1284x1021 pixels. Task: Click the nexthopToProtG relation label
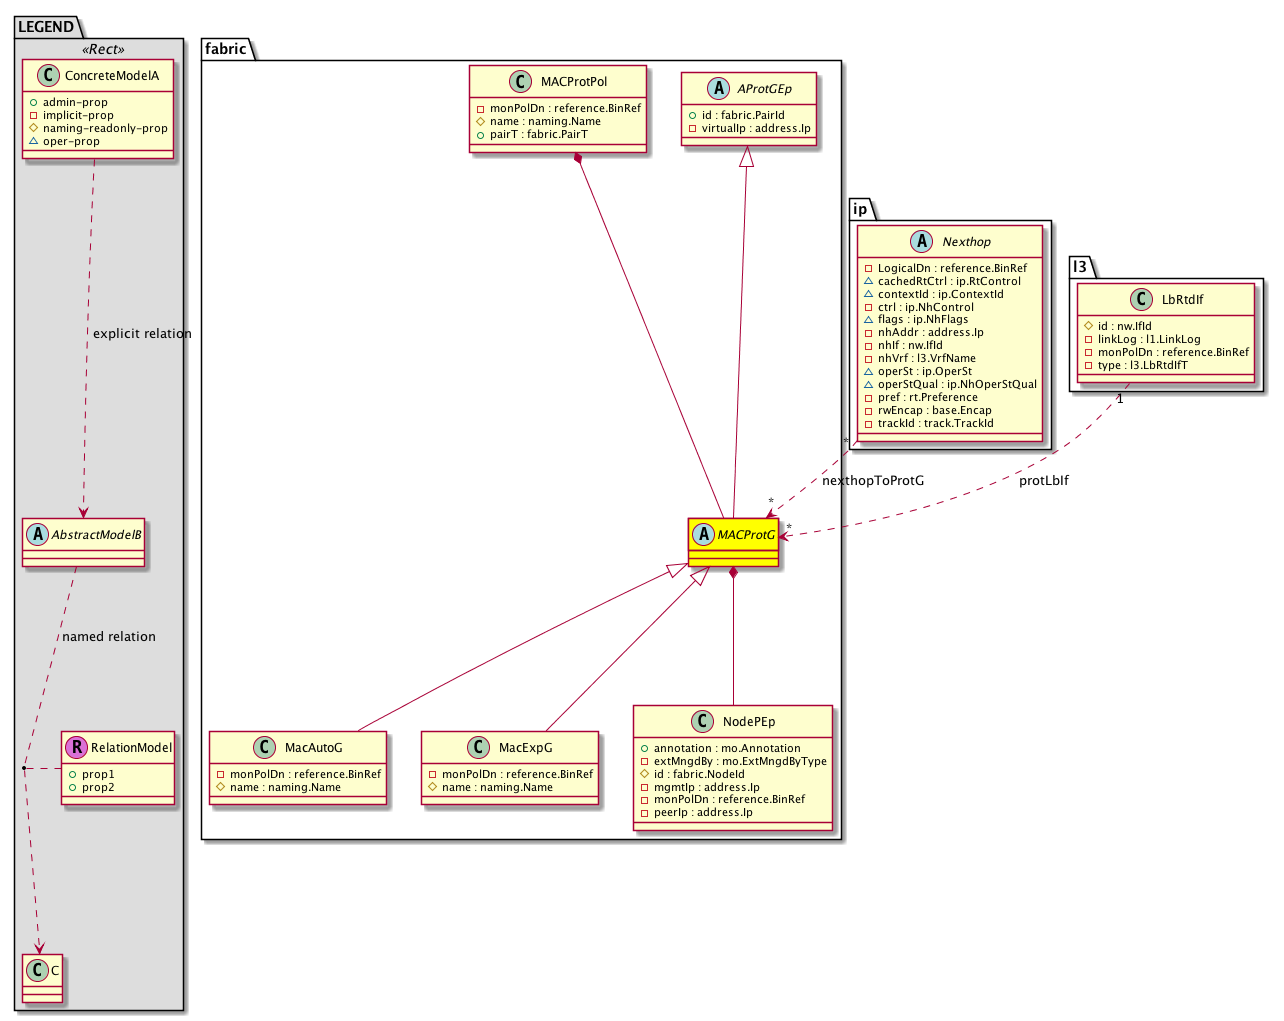[873, 481]
